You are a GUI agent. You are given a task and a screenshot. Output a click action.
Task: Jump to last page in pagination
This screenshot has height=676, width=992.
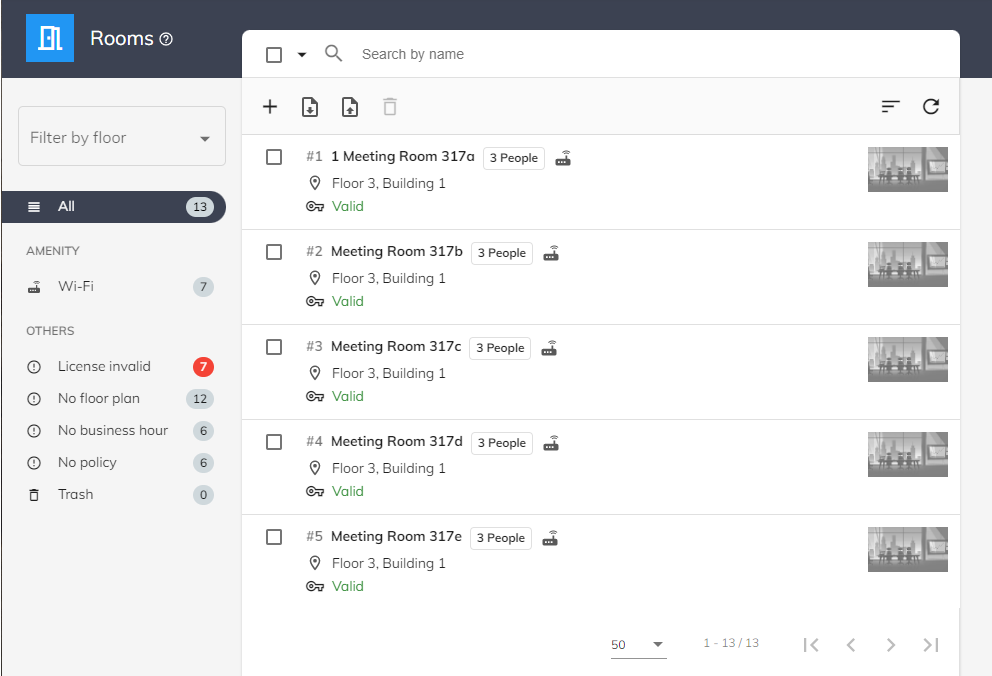point(931,645)
